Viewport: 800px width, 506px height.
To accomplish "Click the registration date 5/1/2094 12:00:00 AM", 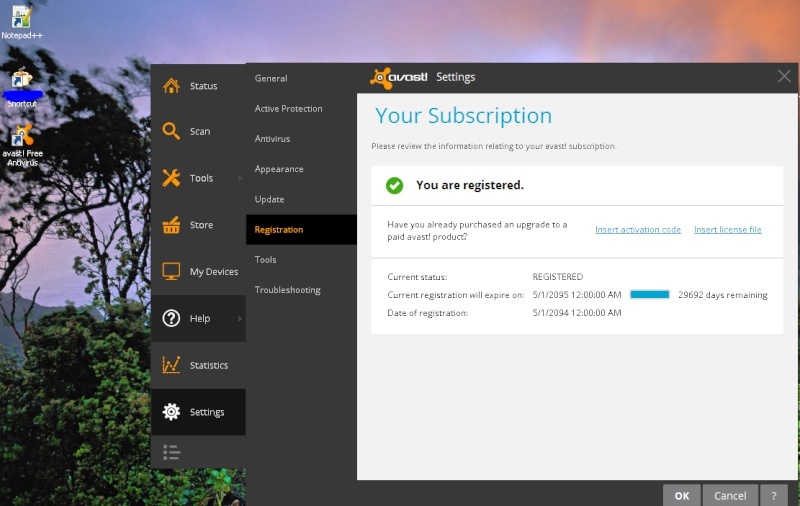I will coord(577,313).
